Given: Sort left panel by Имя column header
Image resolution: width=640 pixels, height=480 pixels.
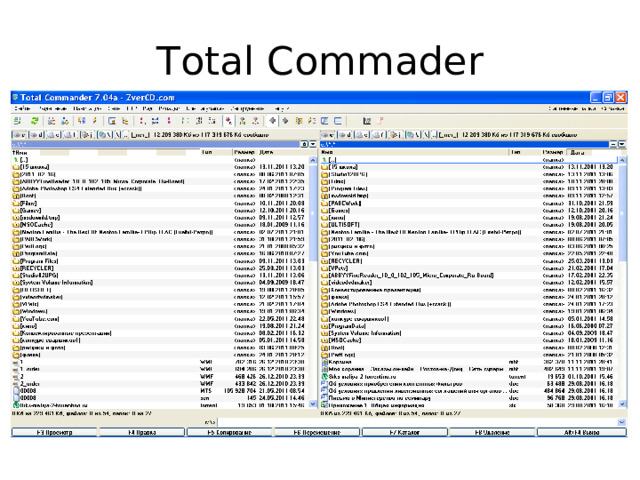Looking at the screenshot, I should [x=105, y=152].
